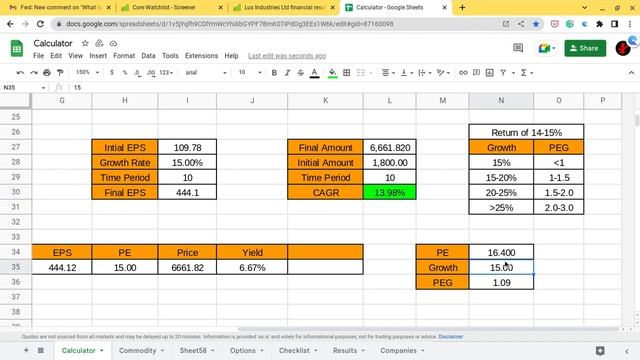Screen dimensions: 640x360
Task: Insert a chart
Action: click(490, 73)
